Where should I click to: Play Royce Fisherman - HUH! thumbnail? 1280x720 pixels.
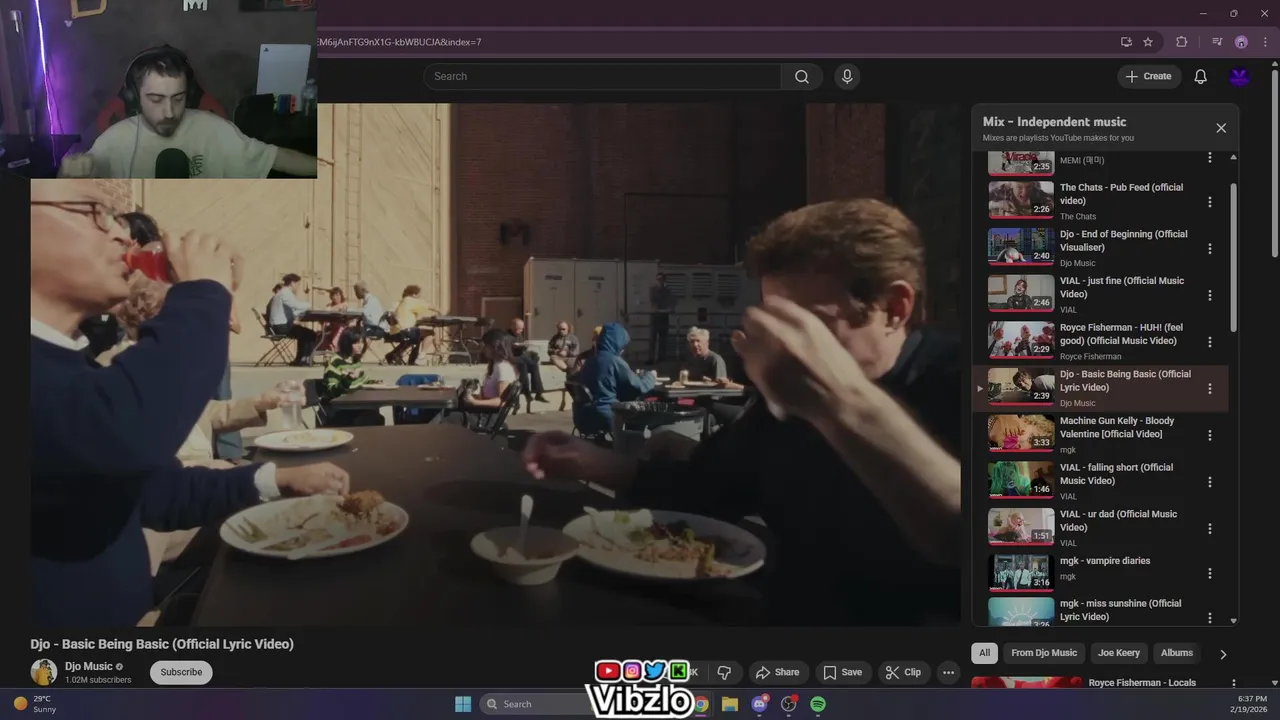click(x=1021, y=339)
